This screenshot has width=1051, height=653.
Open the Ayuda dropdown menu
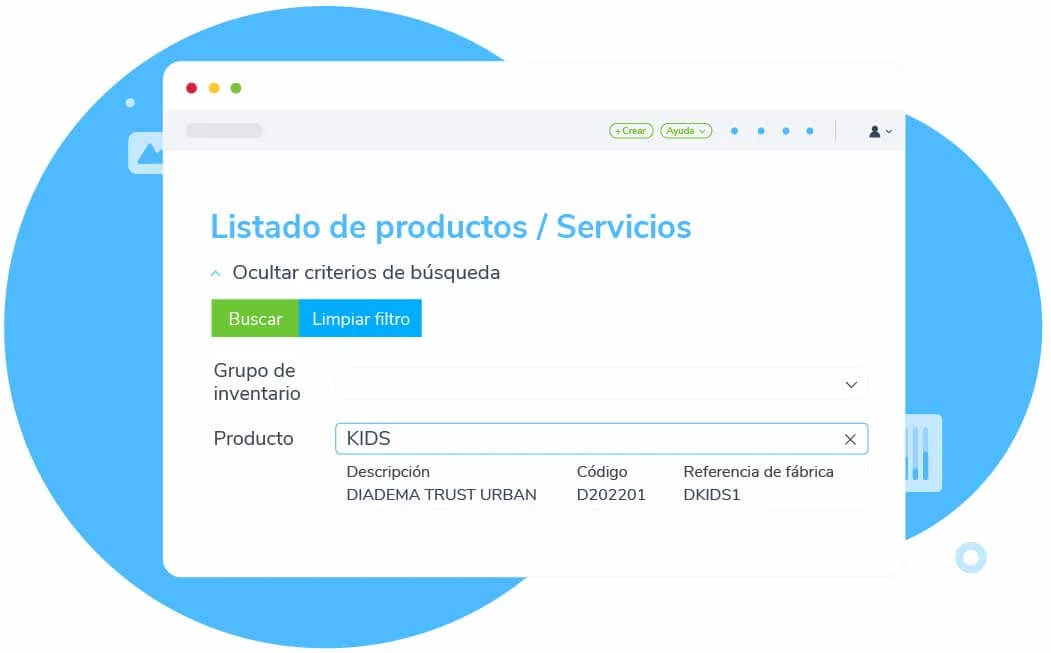click(686, 130)
